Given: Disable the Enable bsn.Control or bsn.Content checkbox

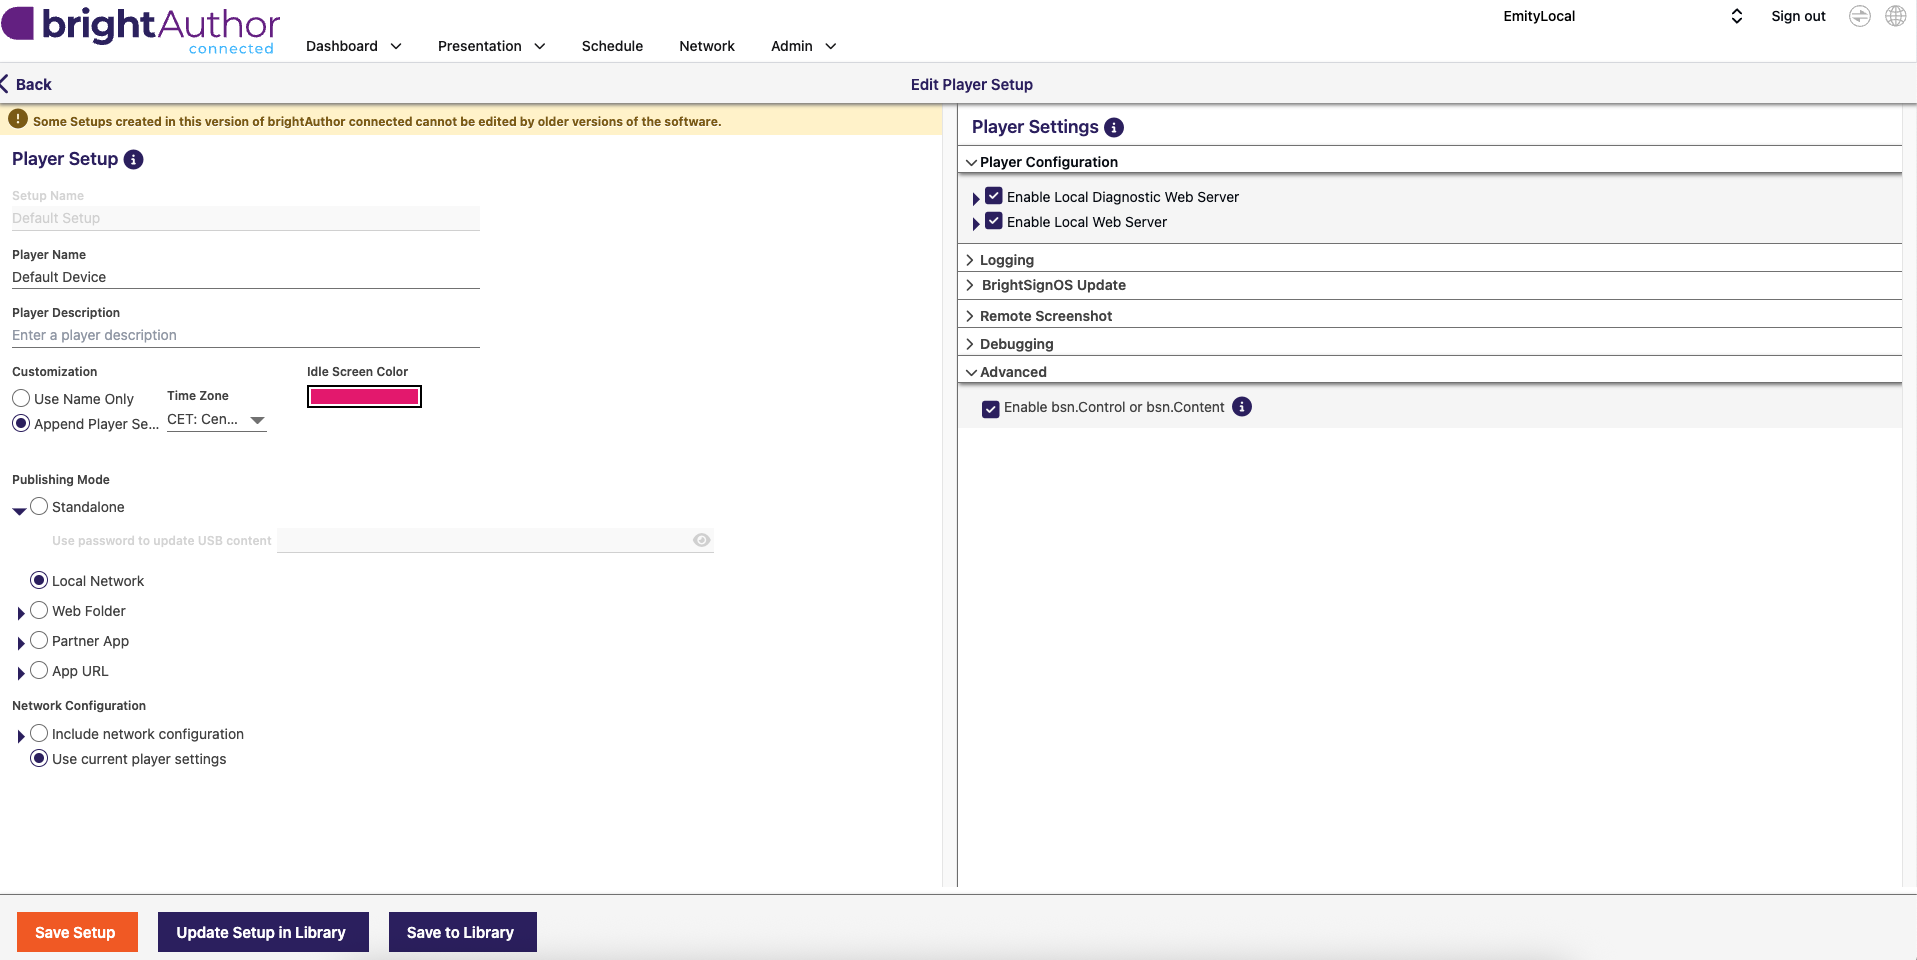Looking at the screenshot, I should click(990, 408).
